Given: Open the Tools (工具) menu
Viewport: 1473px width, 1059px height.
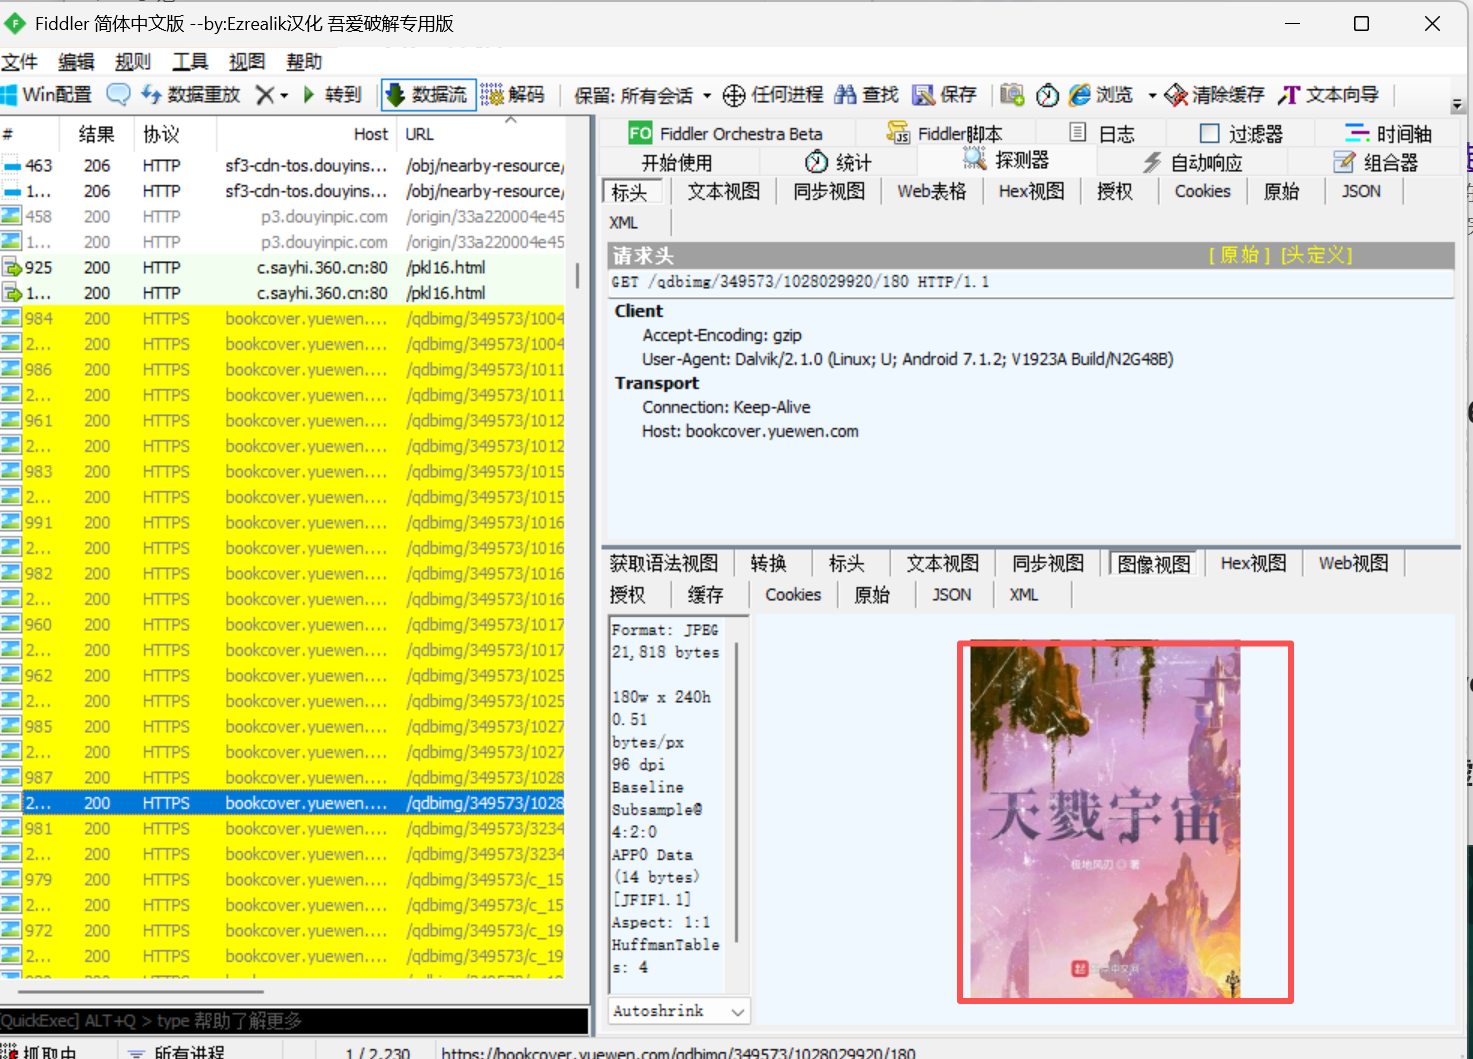Looking at the screenshot, I should click(x=190, y=62).
